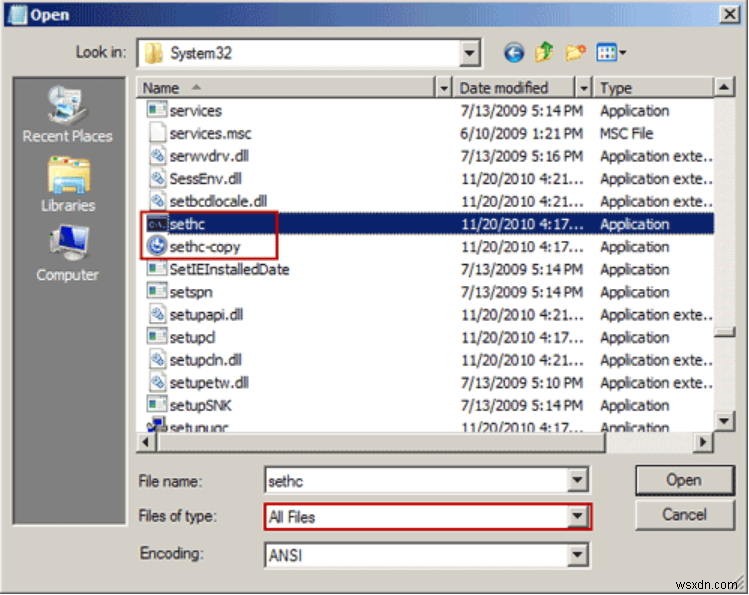
Task: Select the services application icon
Action: (157, 110)
